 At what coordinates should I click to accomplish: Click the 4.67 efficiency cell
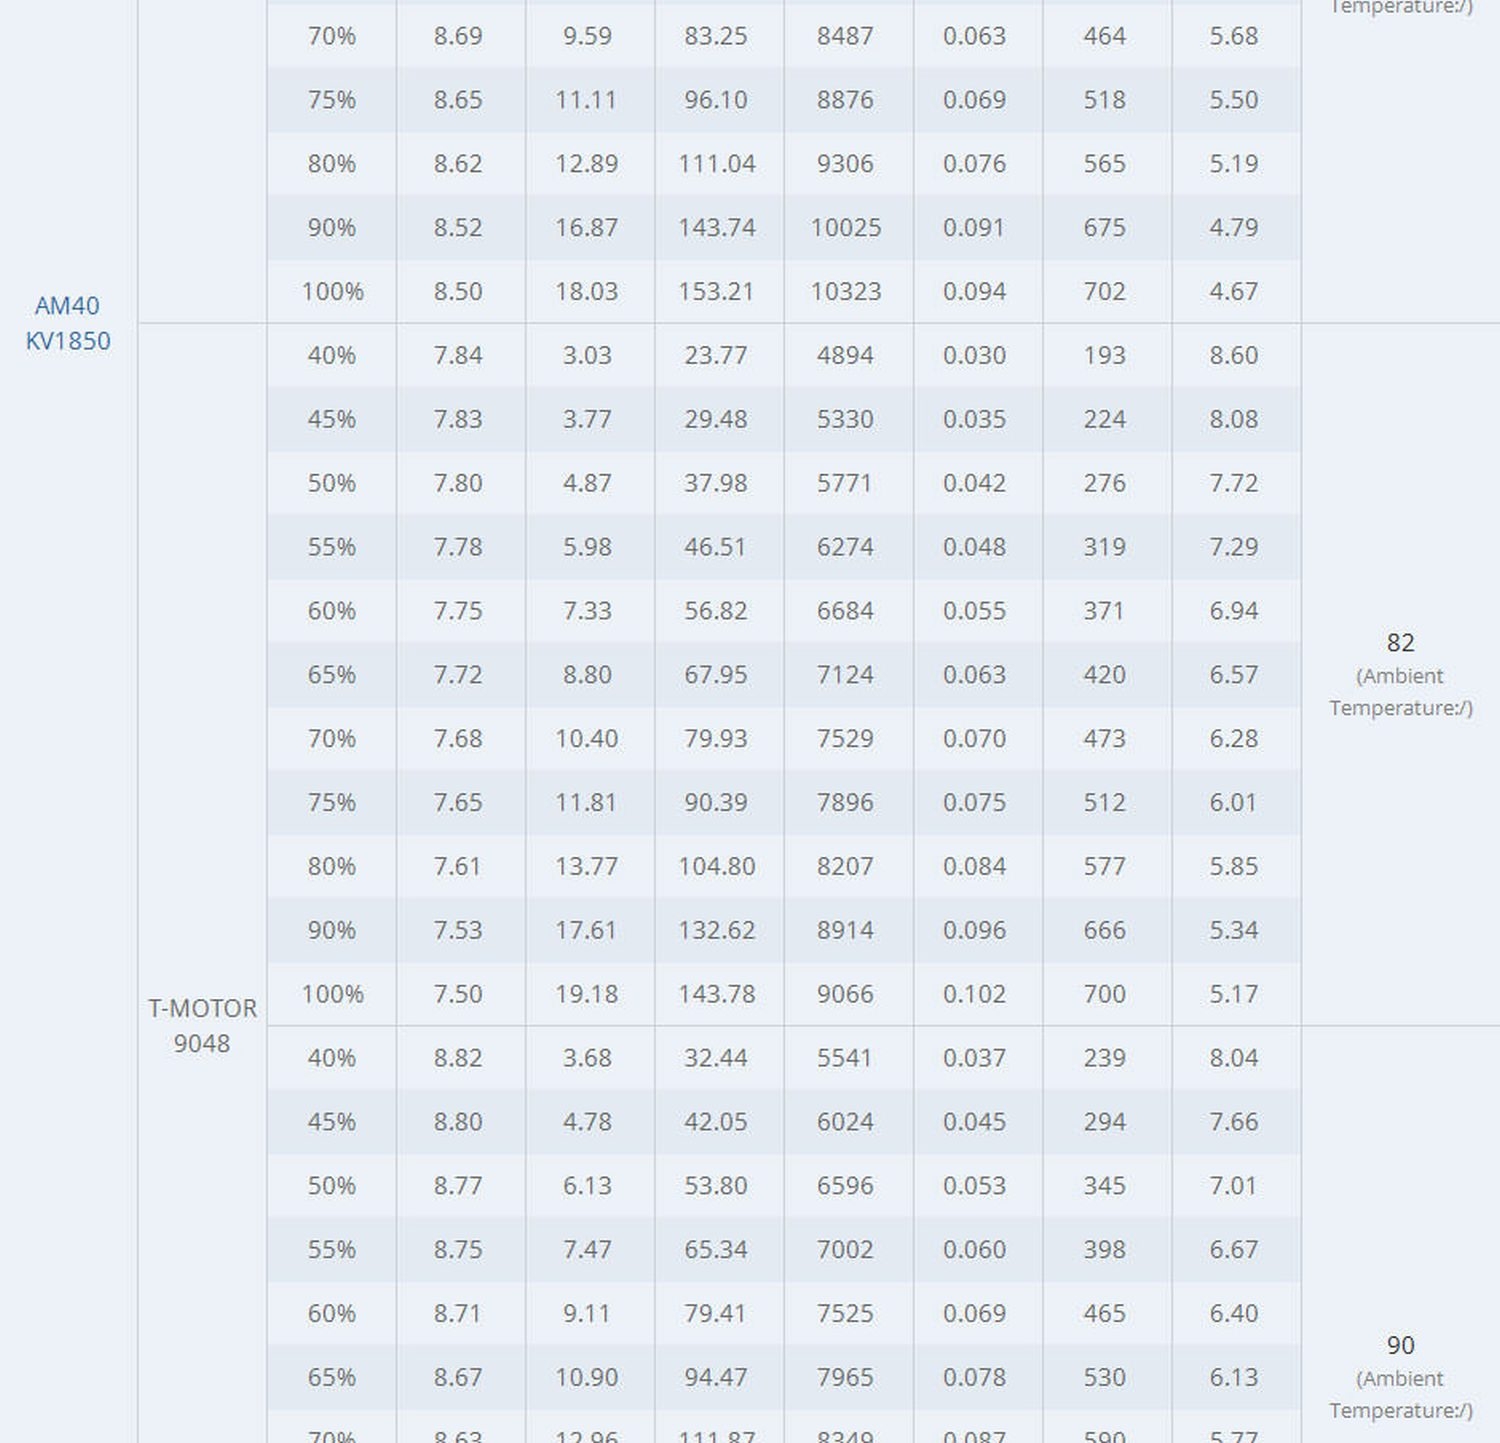point(1233,291)
